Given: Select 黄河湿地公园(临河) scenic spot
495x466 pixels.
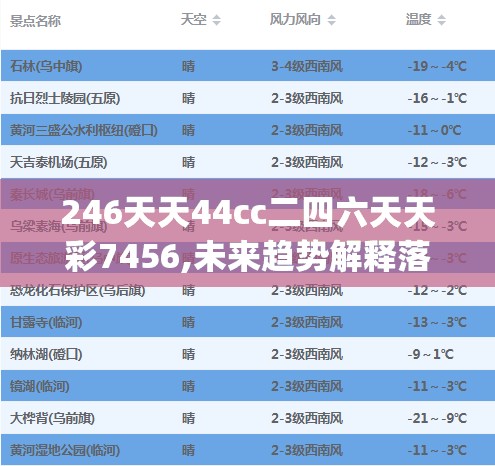Looking at the screenshot, I should coord(65,450).
